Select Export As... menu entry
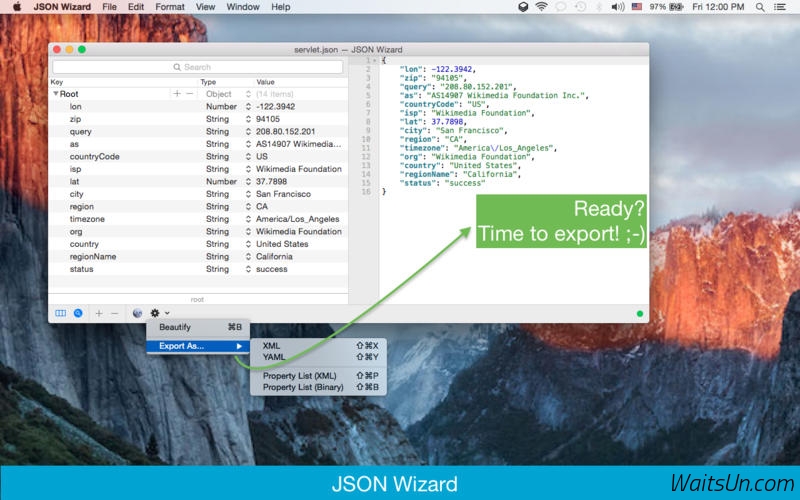800x500 pixels. pos(198,346)
